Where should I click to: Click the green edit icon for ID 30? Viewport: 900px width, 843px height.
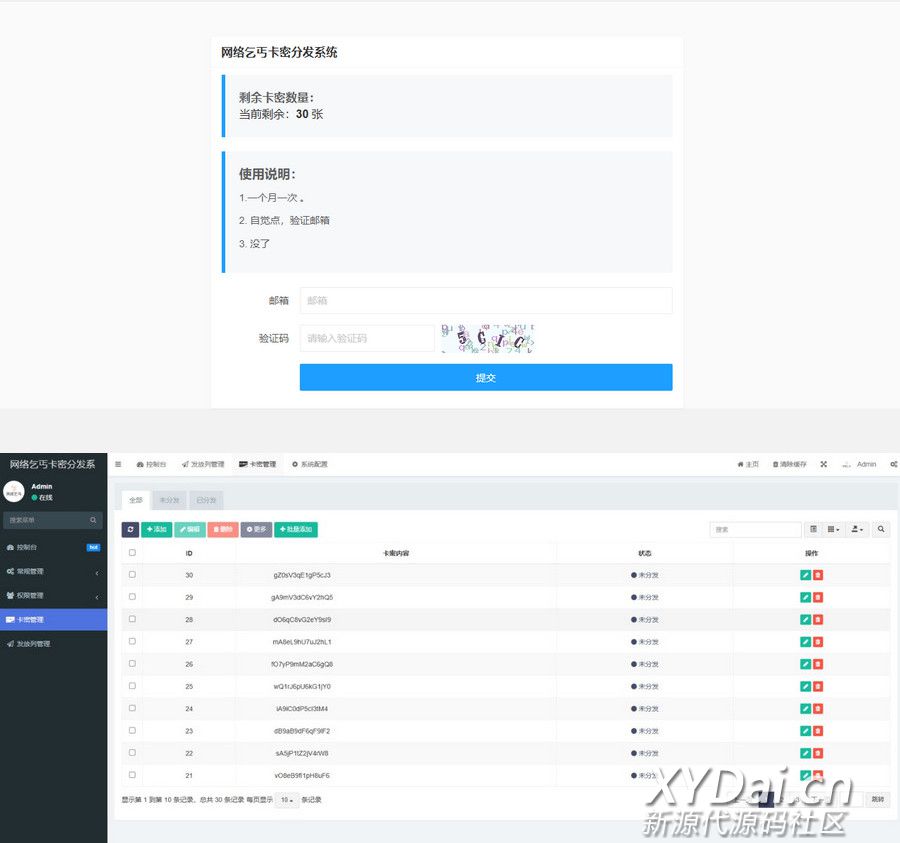point(805,575)
